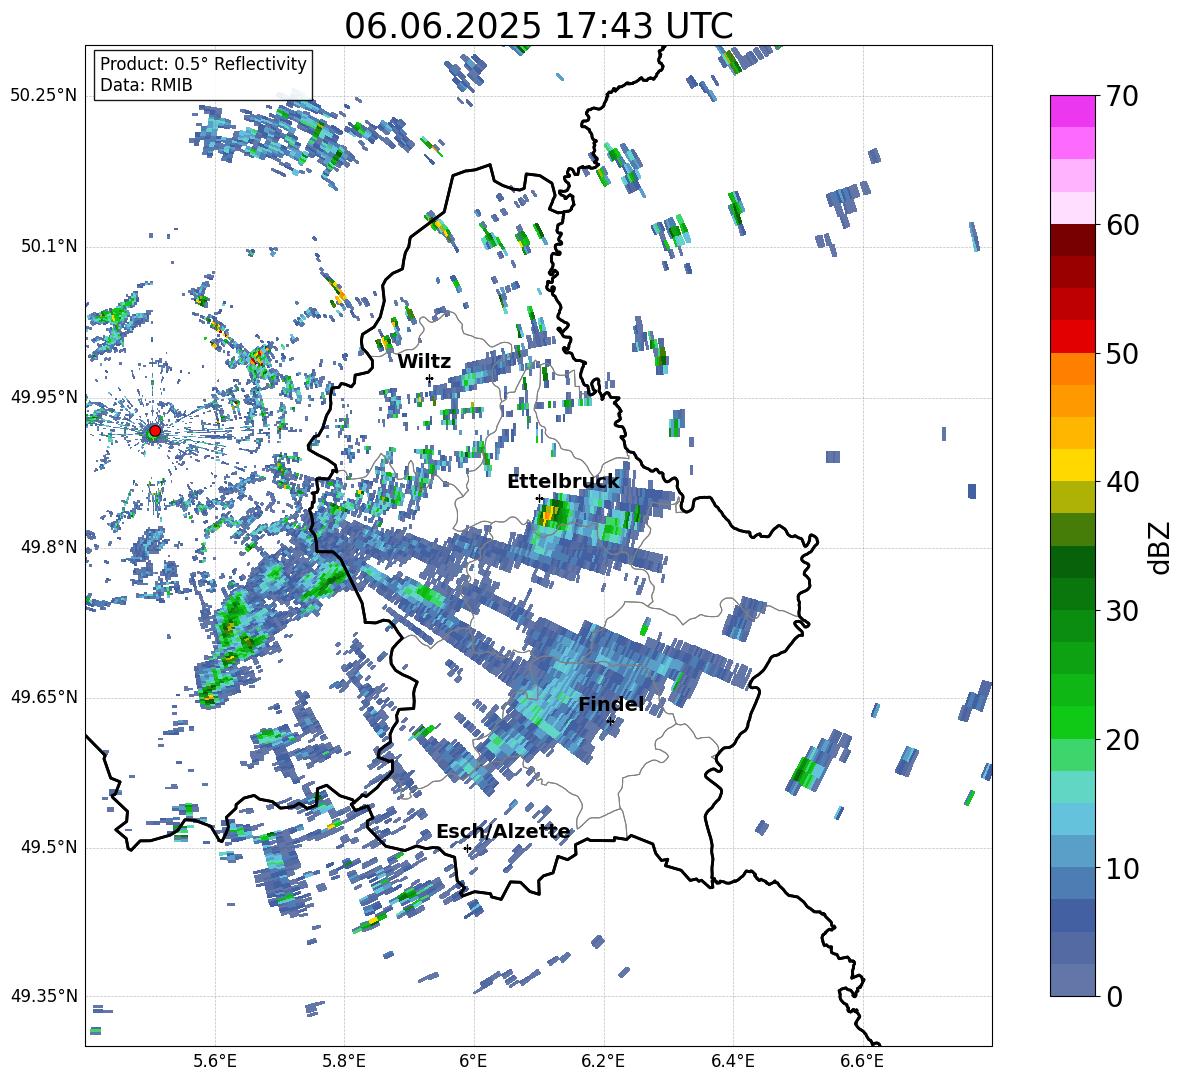Click the 6.2°E longitude label

pos(603,1061)
